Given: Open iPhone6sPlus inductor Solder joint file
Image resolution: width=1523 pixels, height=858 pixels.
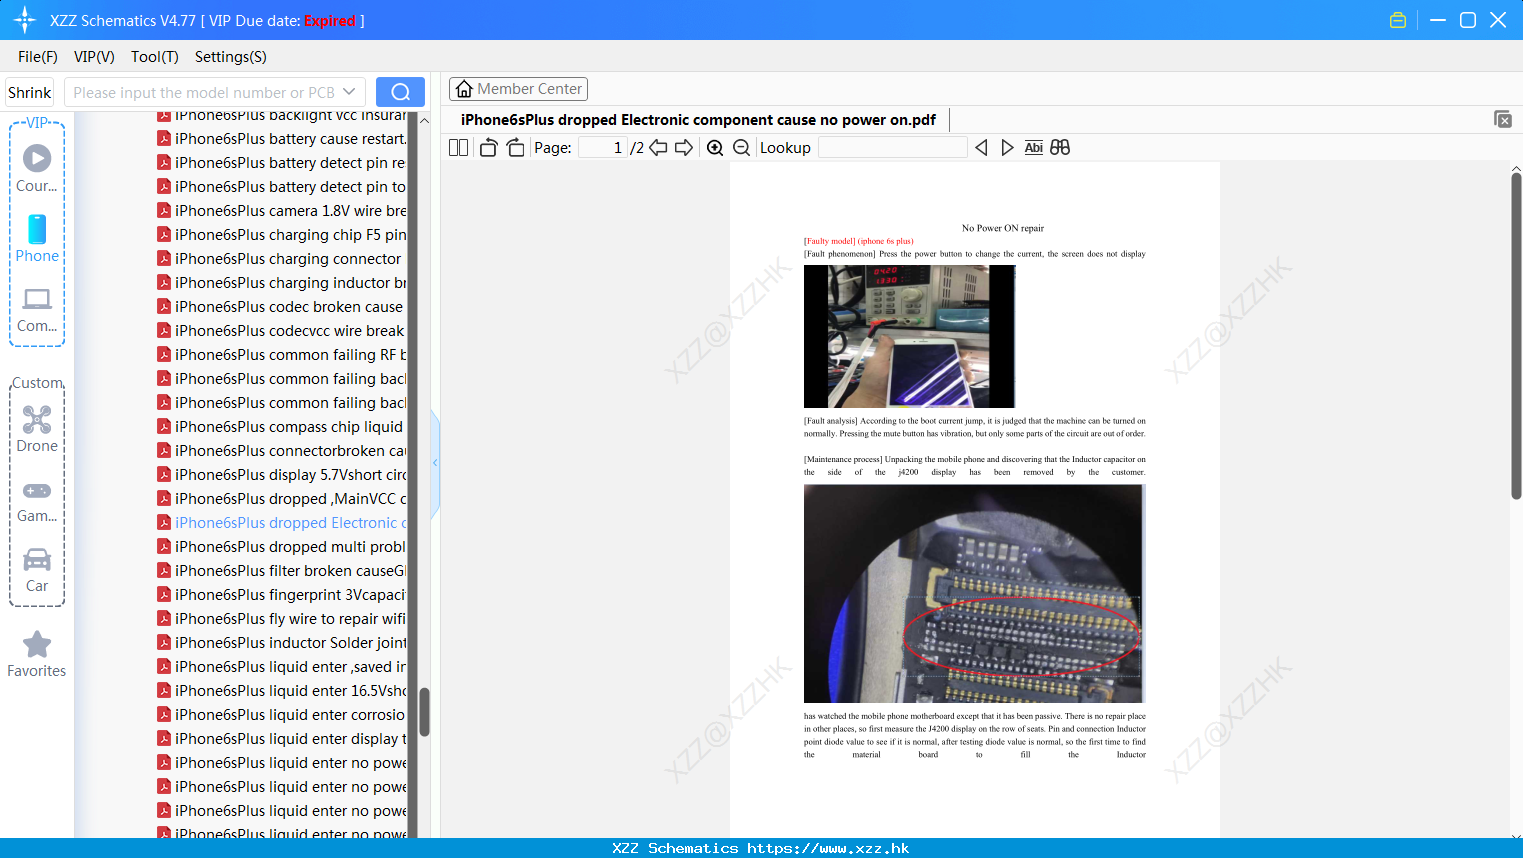Looking at the screenshot, I should [281, 643].
